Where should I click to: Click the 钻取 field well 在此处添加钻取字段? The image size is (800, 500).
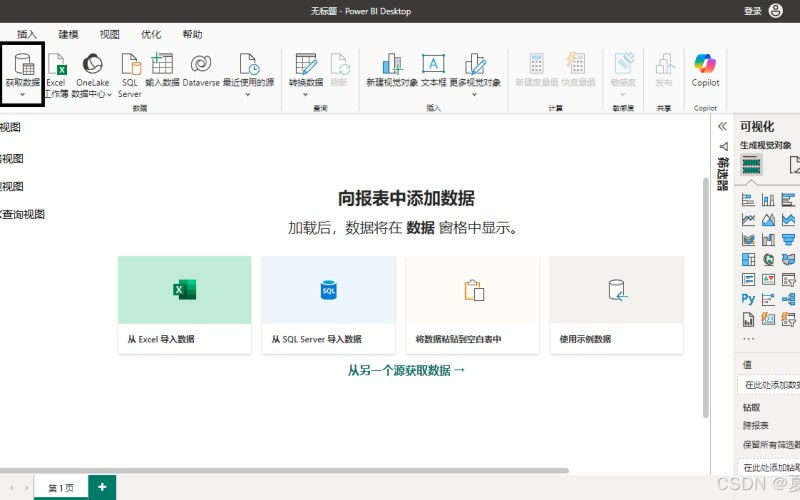(x=768, y=467)
